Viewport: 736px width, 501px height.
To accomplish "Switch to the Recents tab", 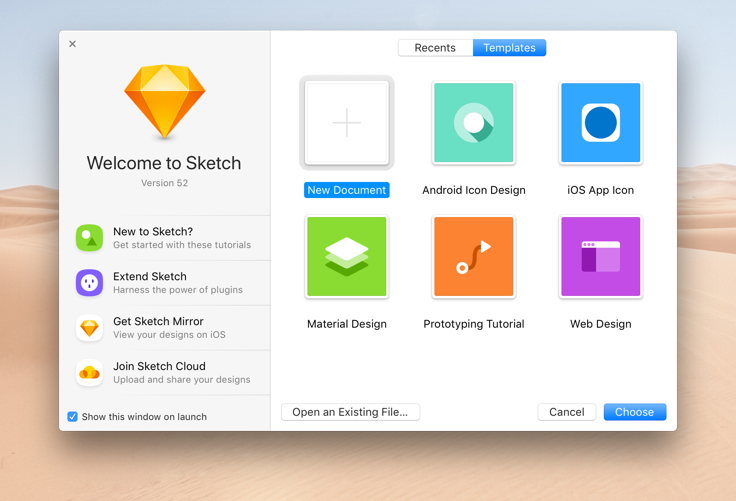I will click(435, 48).
